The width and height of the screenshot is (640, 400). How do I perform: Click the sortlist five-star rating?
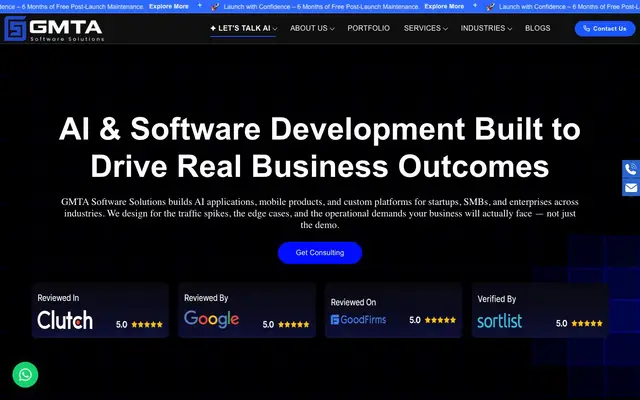(587, 323)
